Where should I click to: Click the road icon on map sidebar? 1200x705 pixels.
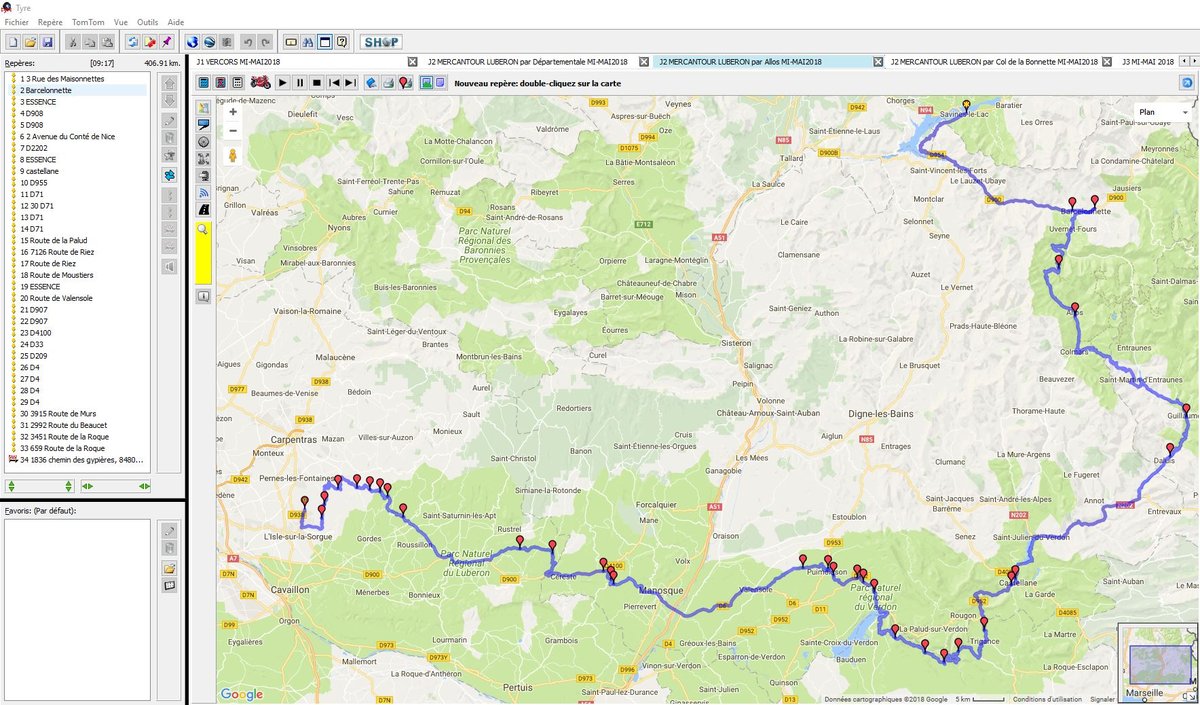(x=204, y=211)
